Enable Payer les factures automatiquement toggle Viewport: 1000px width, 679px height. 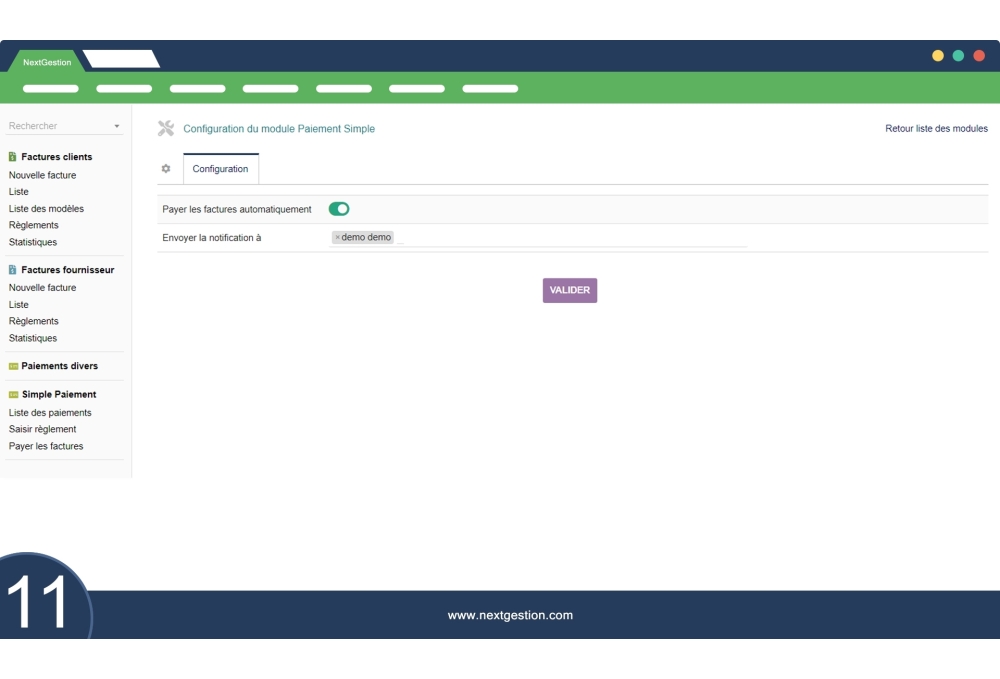click(x=339, y=208)
